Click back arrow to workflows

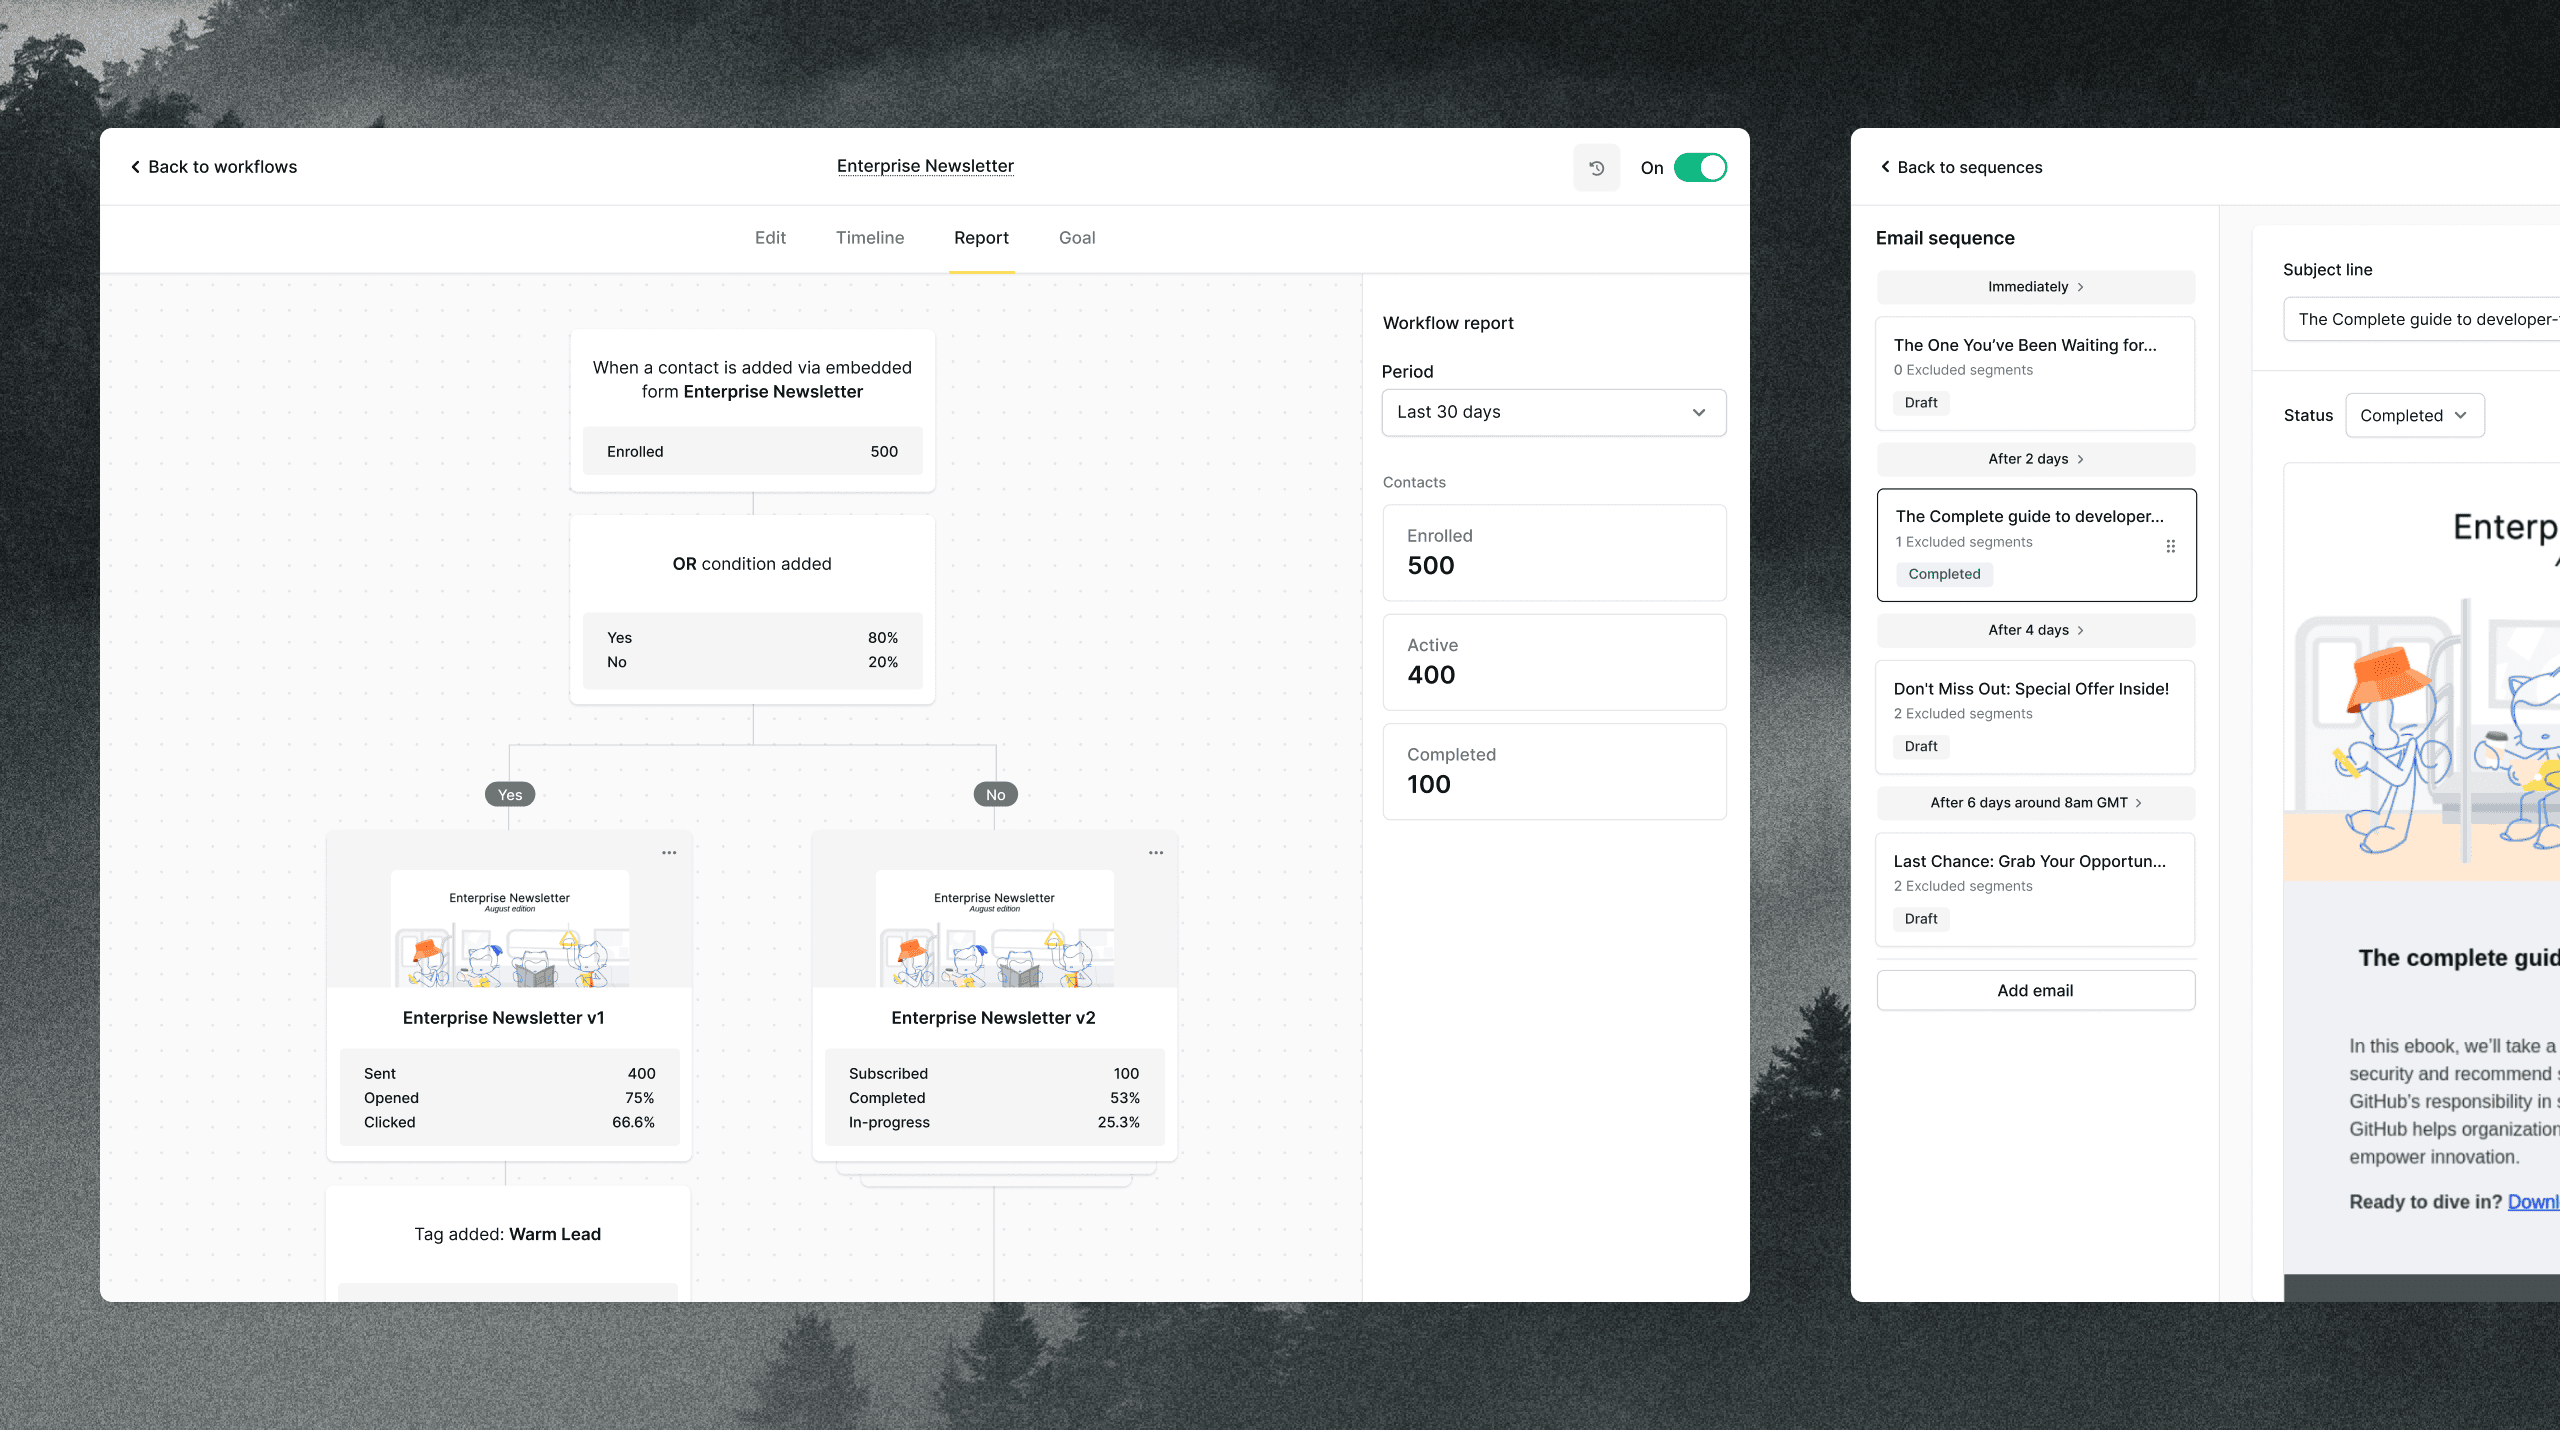click(x=136, y=167)
